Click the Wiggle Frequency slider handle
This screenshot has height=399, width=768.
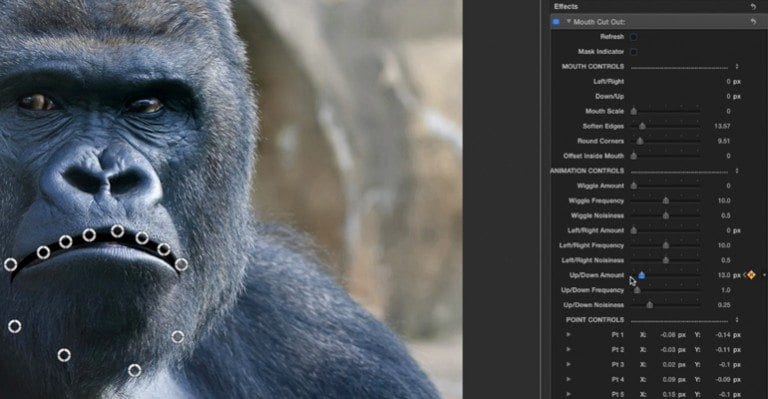pyautogui.click(x=666, y=201)
